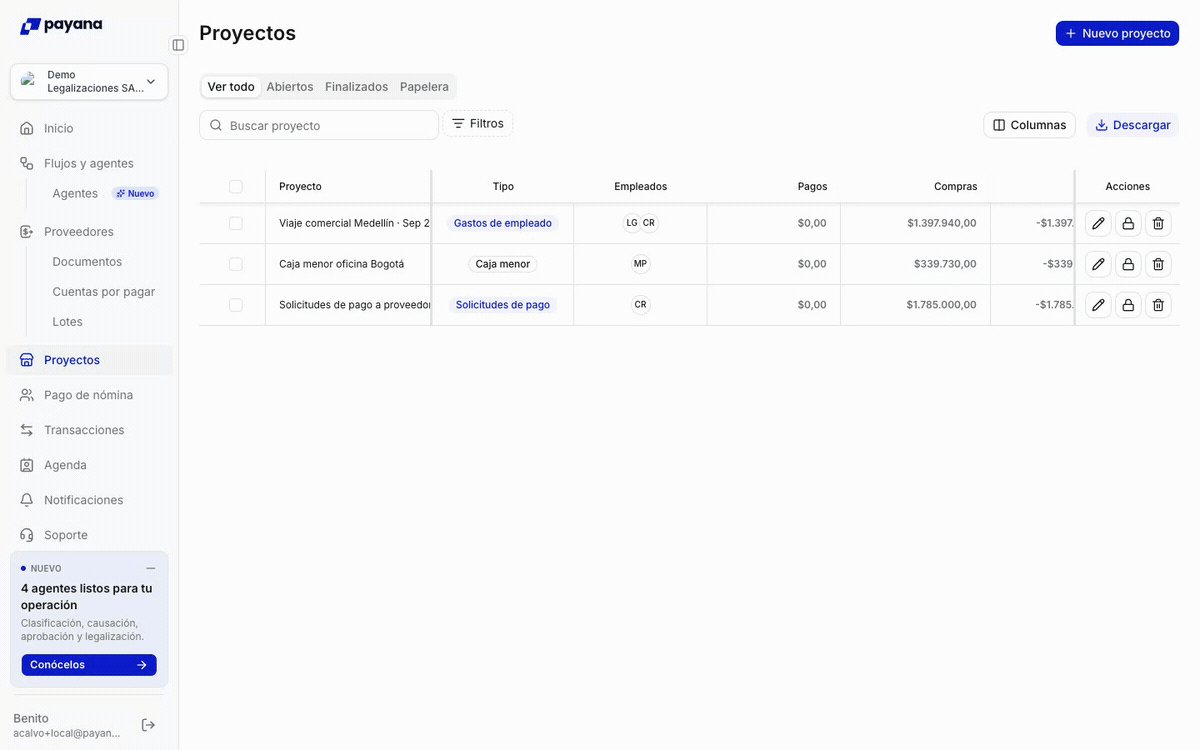
Task: Click the Solicitudes de pago type tag
Action: (503, 304)
